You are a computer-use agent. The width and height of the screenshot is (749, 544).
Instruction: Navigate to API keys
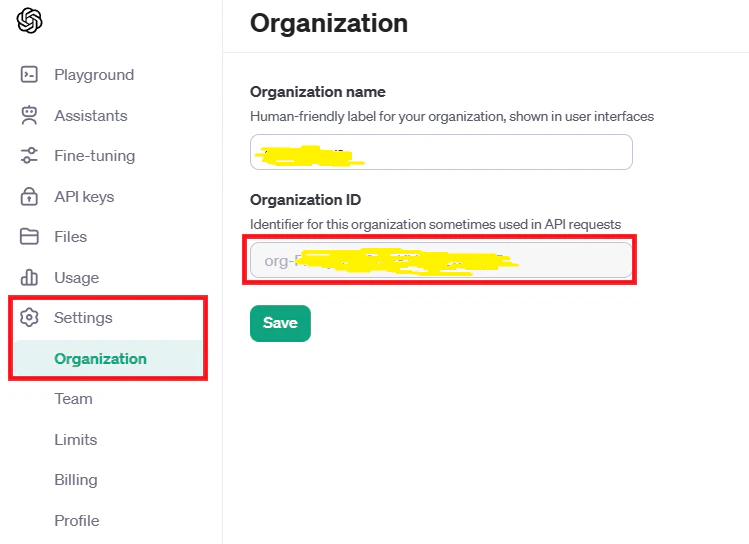[84, 196]
